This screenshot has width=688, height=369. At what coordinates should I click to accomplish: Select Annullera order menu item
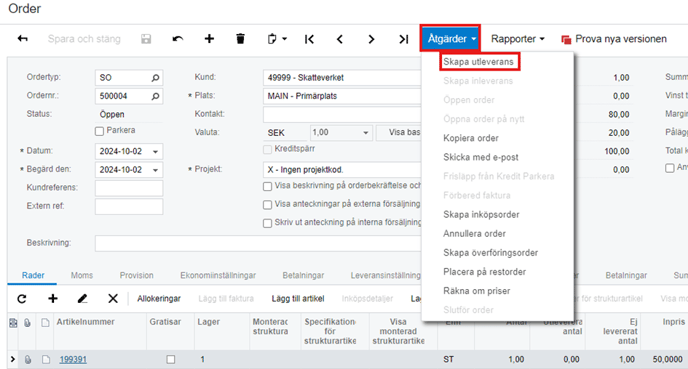pos(474,234)
